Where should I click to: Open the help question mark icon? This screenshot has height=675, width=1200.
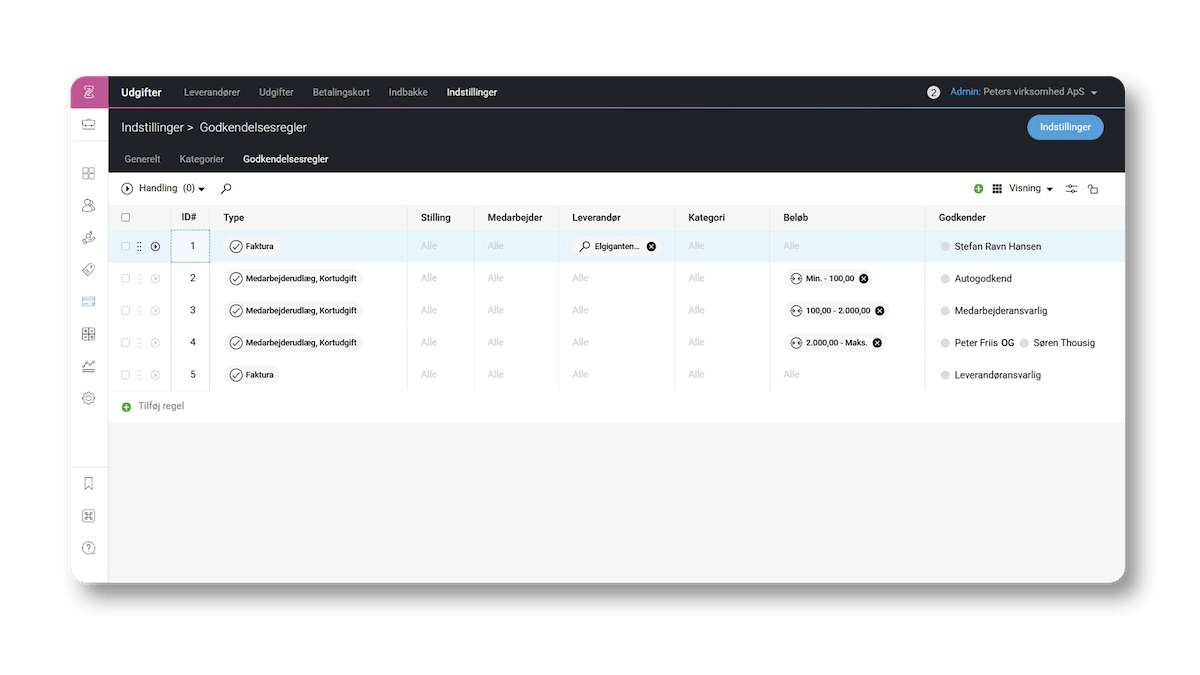[88, 548]
